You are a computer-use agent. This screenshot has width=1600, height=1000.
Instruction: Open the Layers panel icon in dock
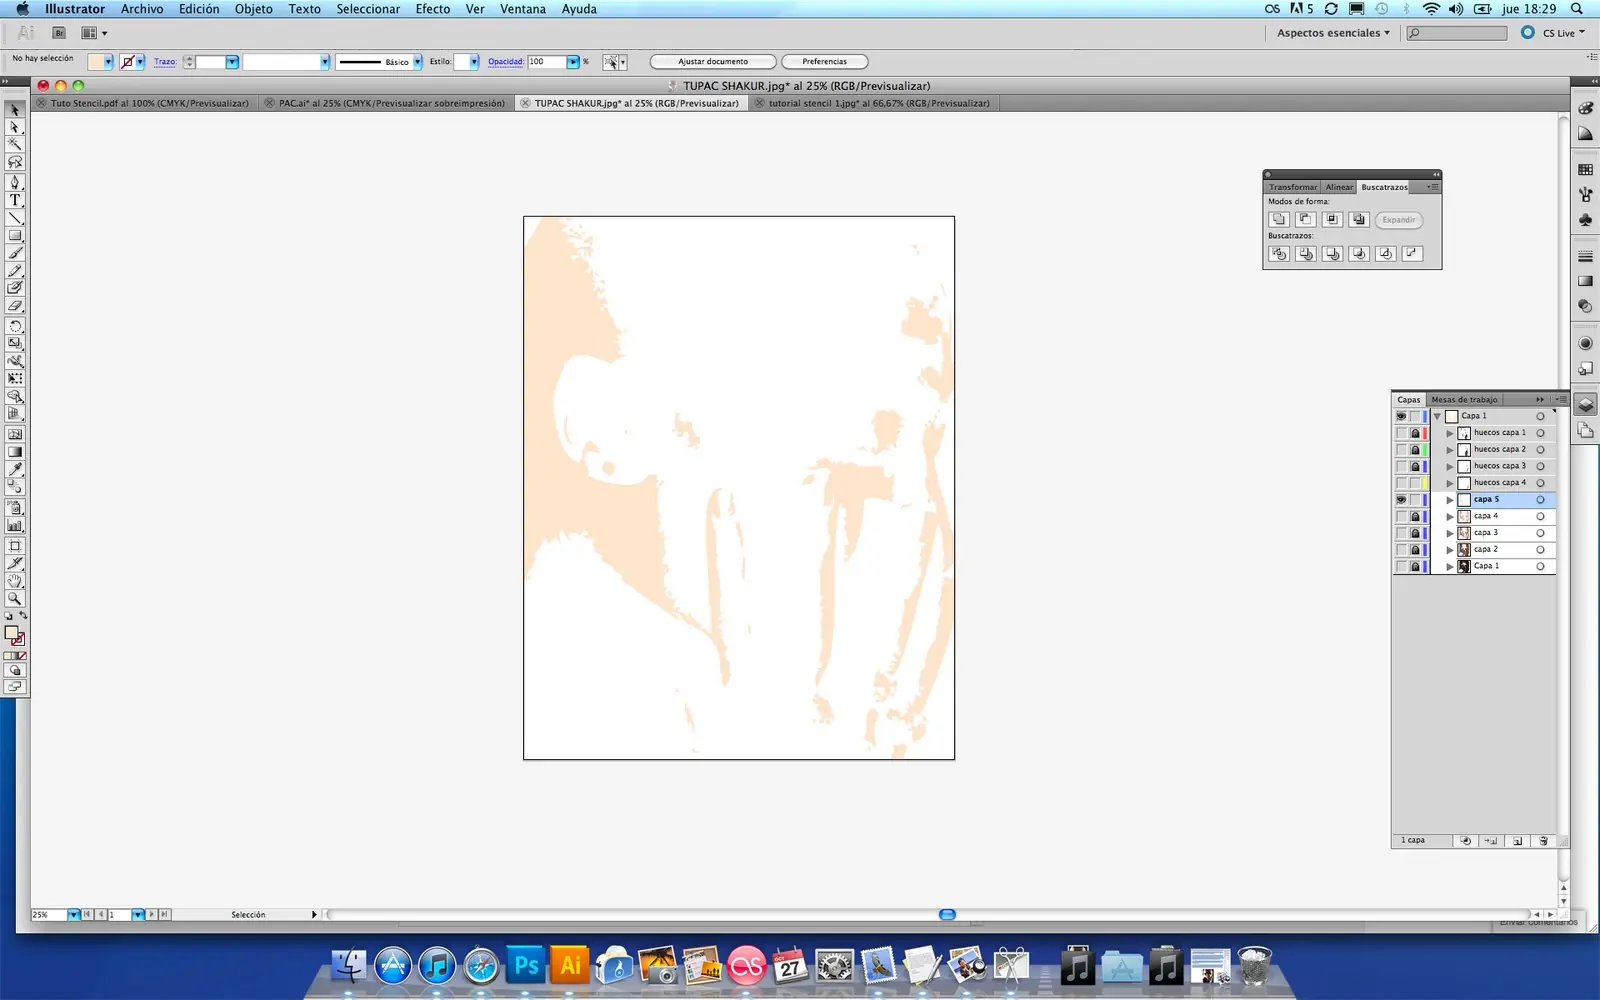click(x=1585, y=405)
